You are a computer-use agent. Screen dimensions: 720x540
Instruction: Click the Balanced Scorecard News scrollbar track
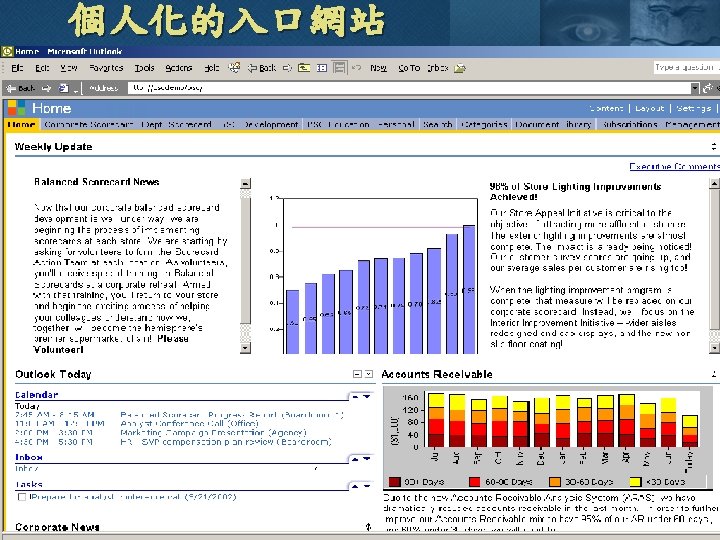pyautogui.click(x=246, y=265)
